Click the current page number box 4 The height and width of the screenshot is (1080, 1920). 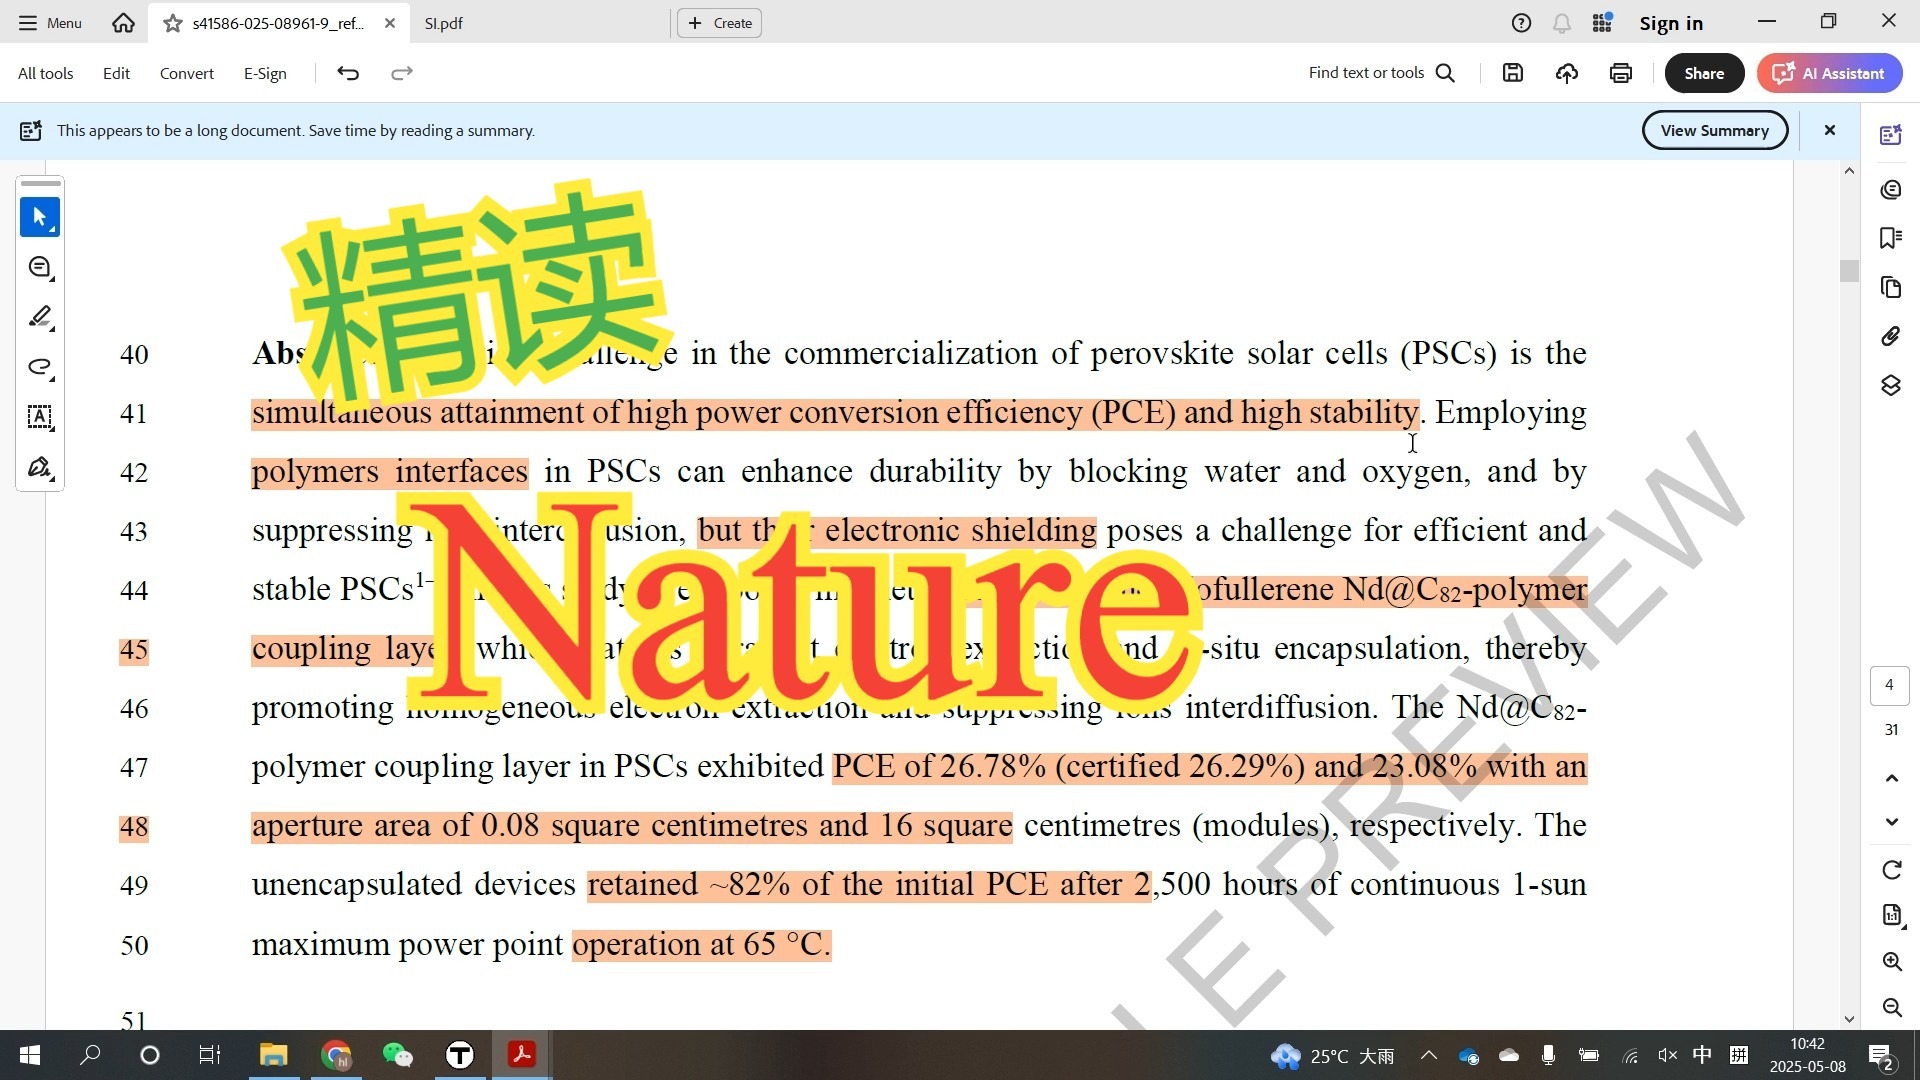(x=1889, y=685)
